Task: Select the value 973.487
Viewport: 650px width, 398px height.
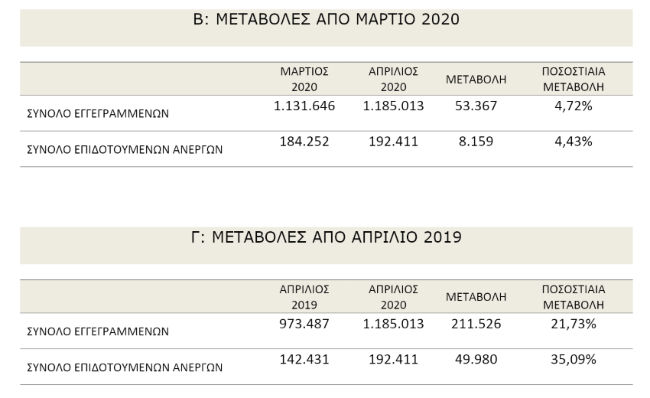Action: (x=304, y=324)
